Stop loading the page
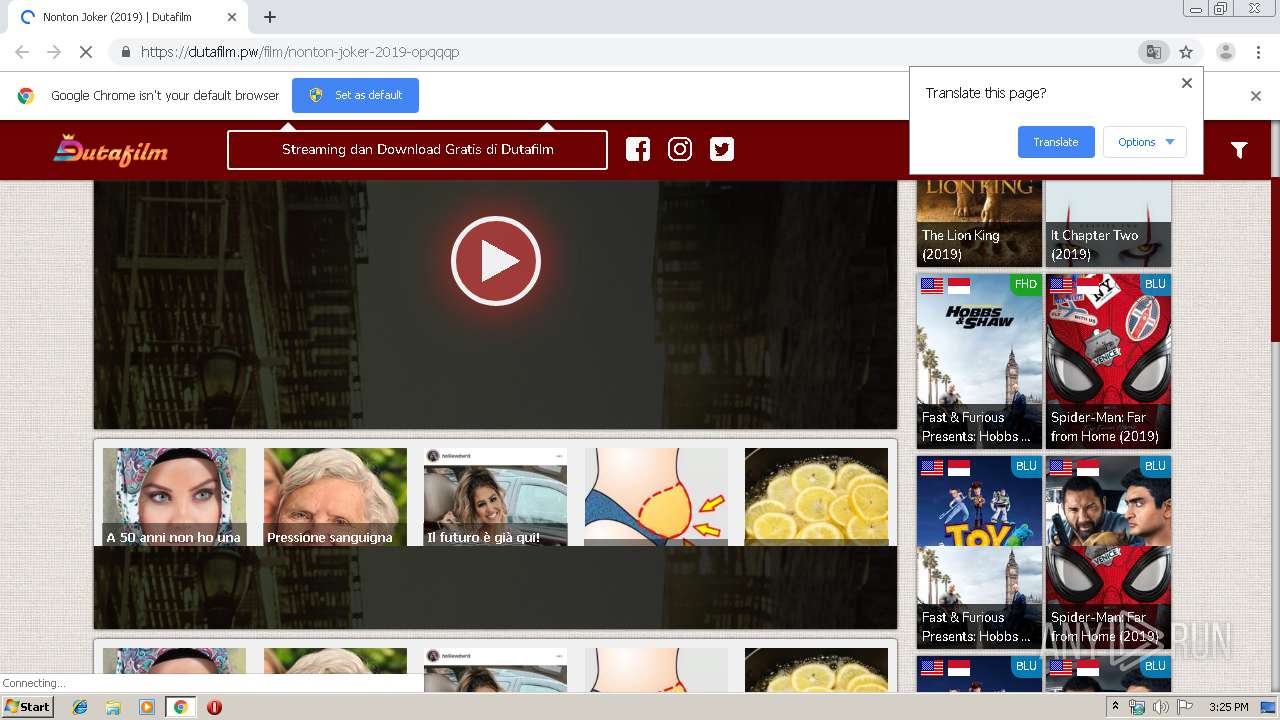 pos(86,52)
